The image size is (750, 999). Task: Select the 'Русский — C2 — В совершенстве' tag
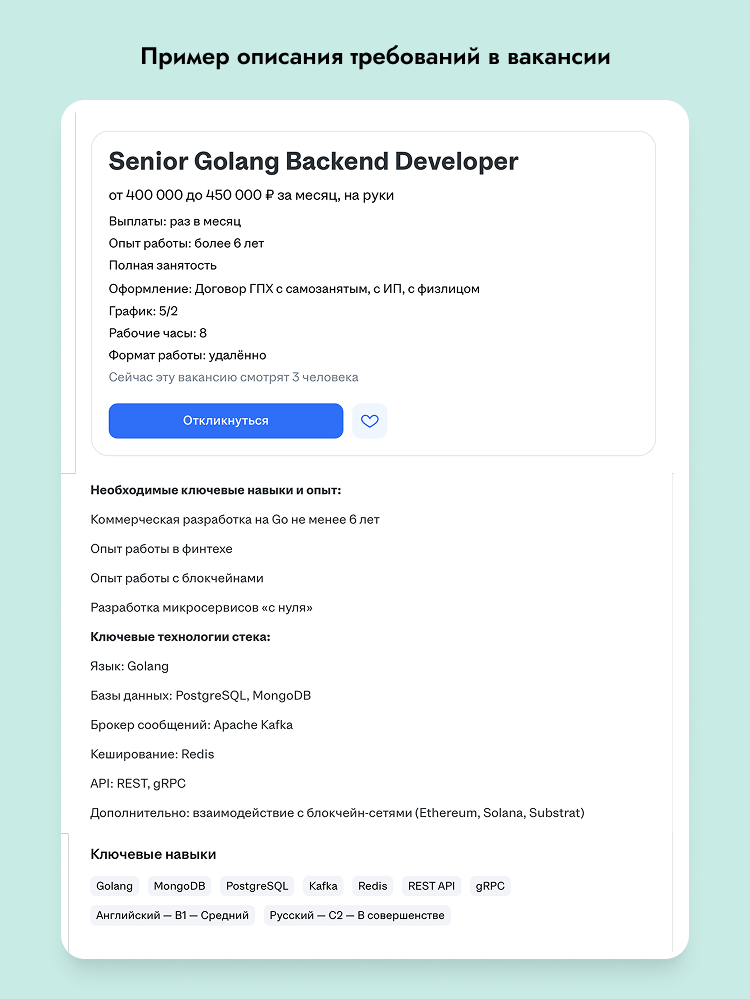(358, 915)
